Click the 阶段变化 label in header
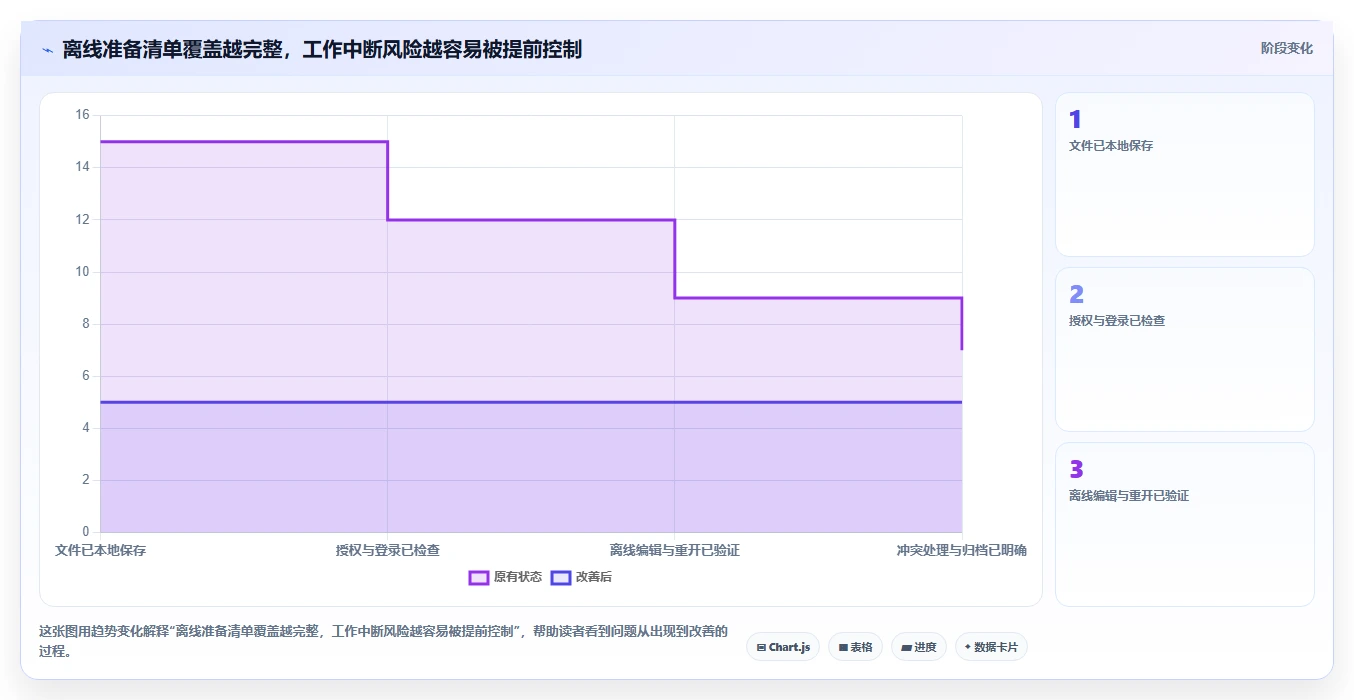1354x700 pixels. click(x=1287, y=48)
